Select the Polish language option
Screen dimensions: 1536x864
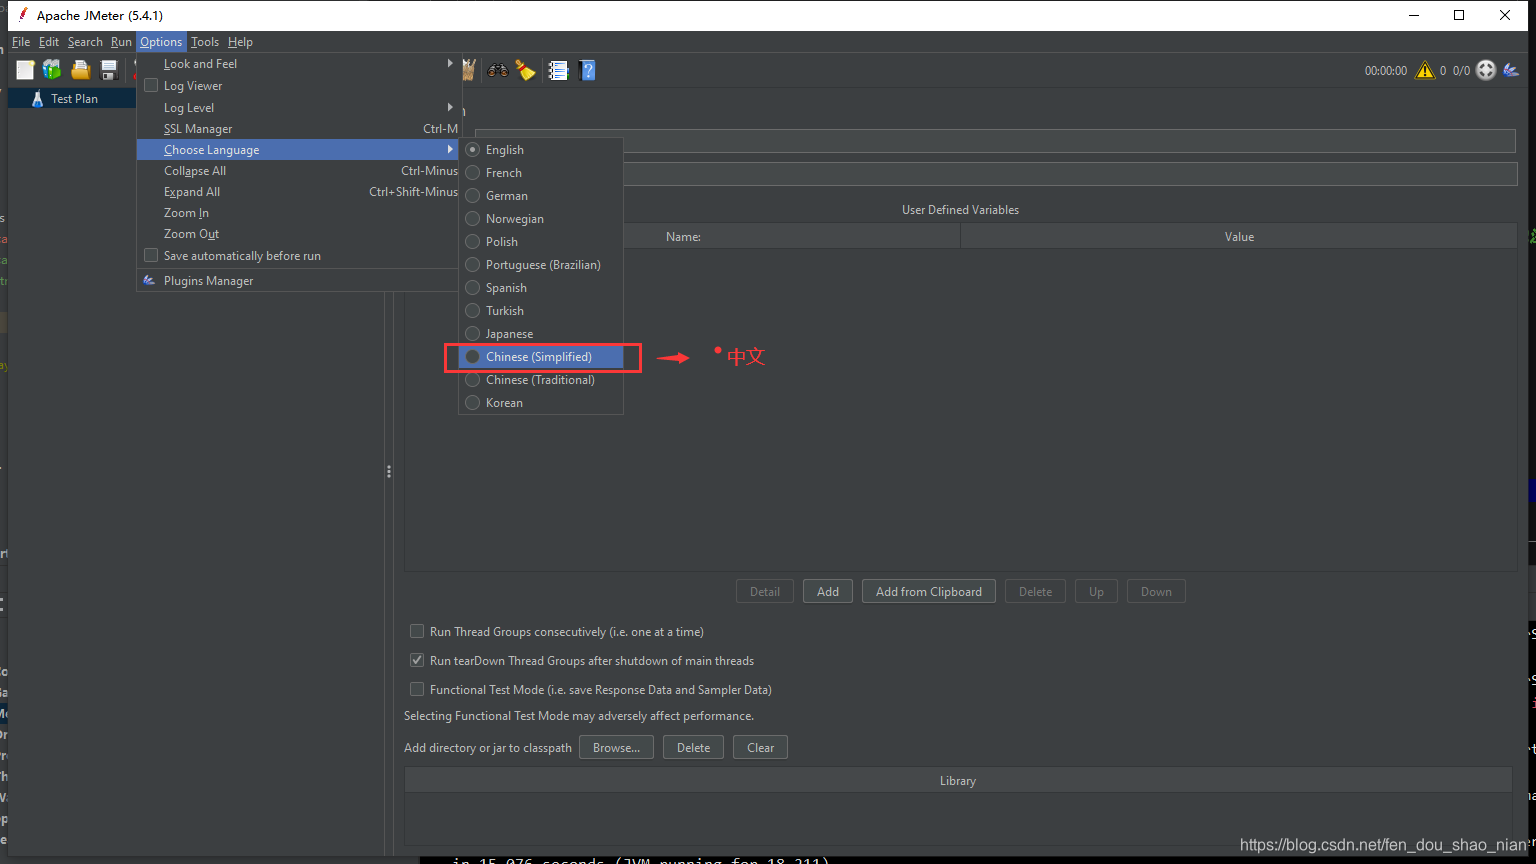pos(541,242)
